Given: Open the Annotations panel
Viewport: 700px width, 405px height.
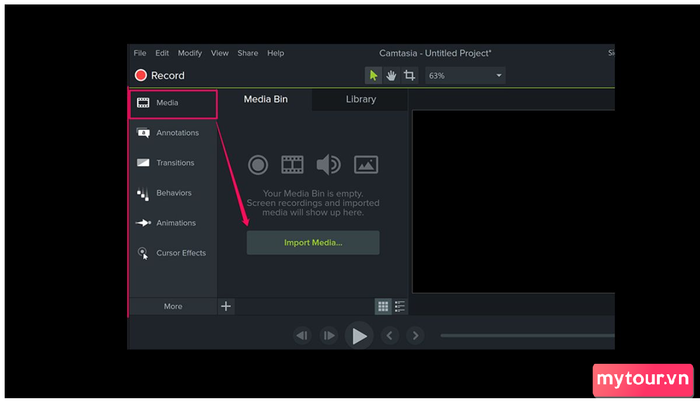Looking at the screenshot, I should (x=173, y=133).
